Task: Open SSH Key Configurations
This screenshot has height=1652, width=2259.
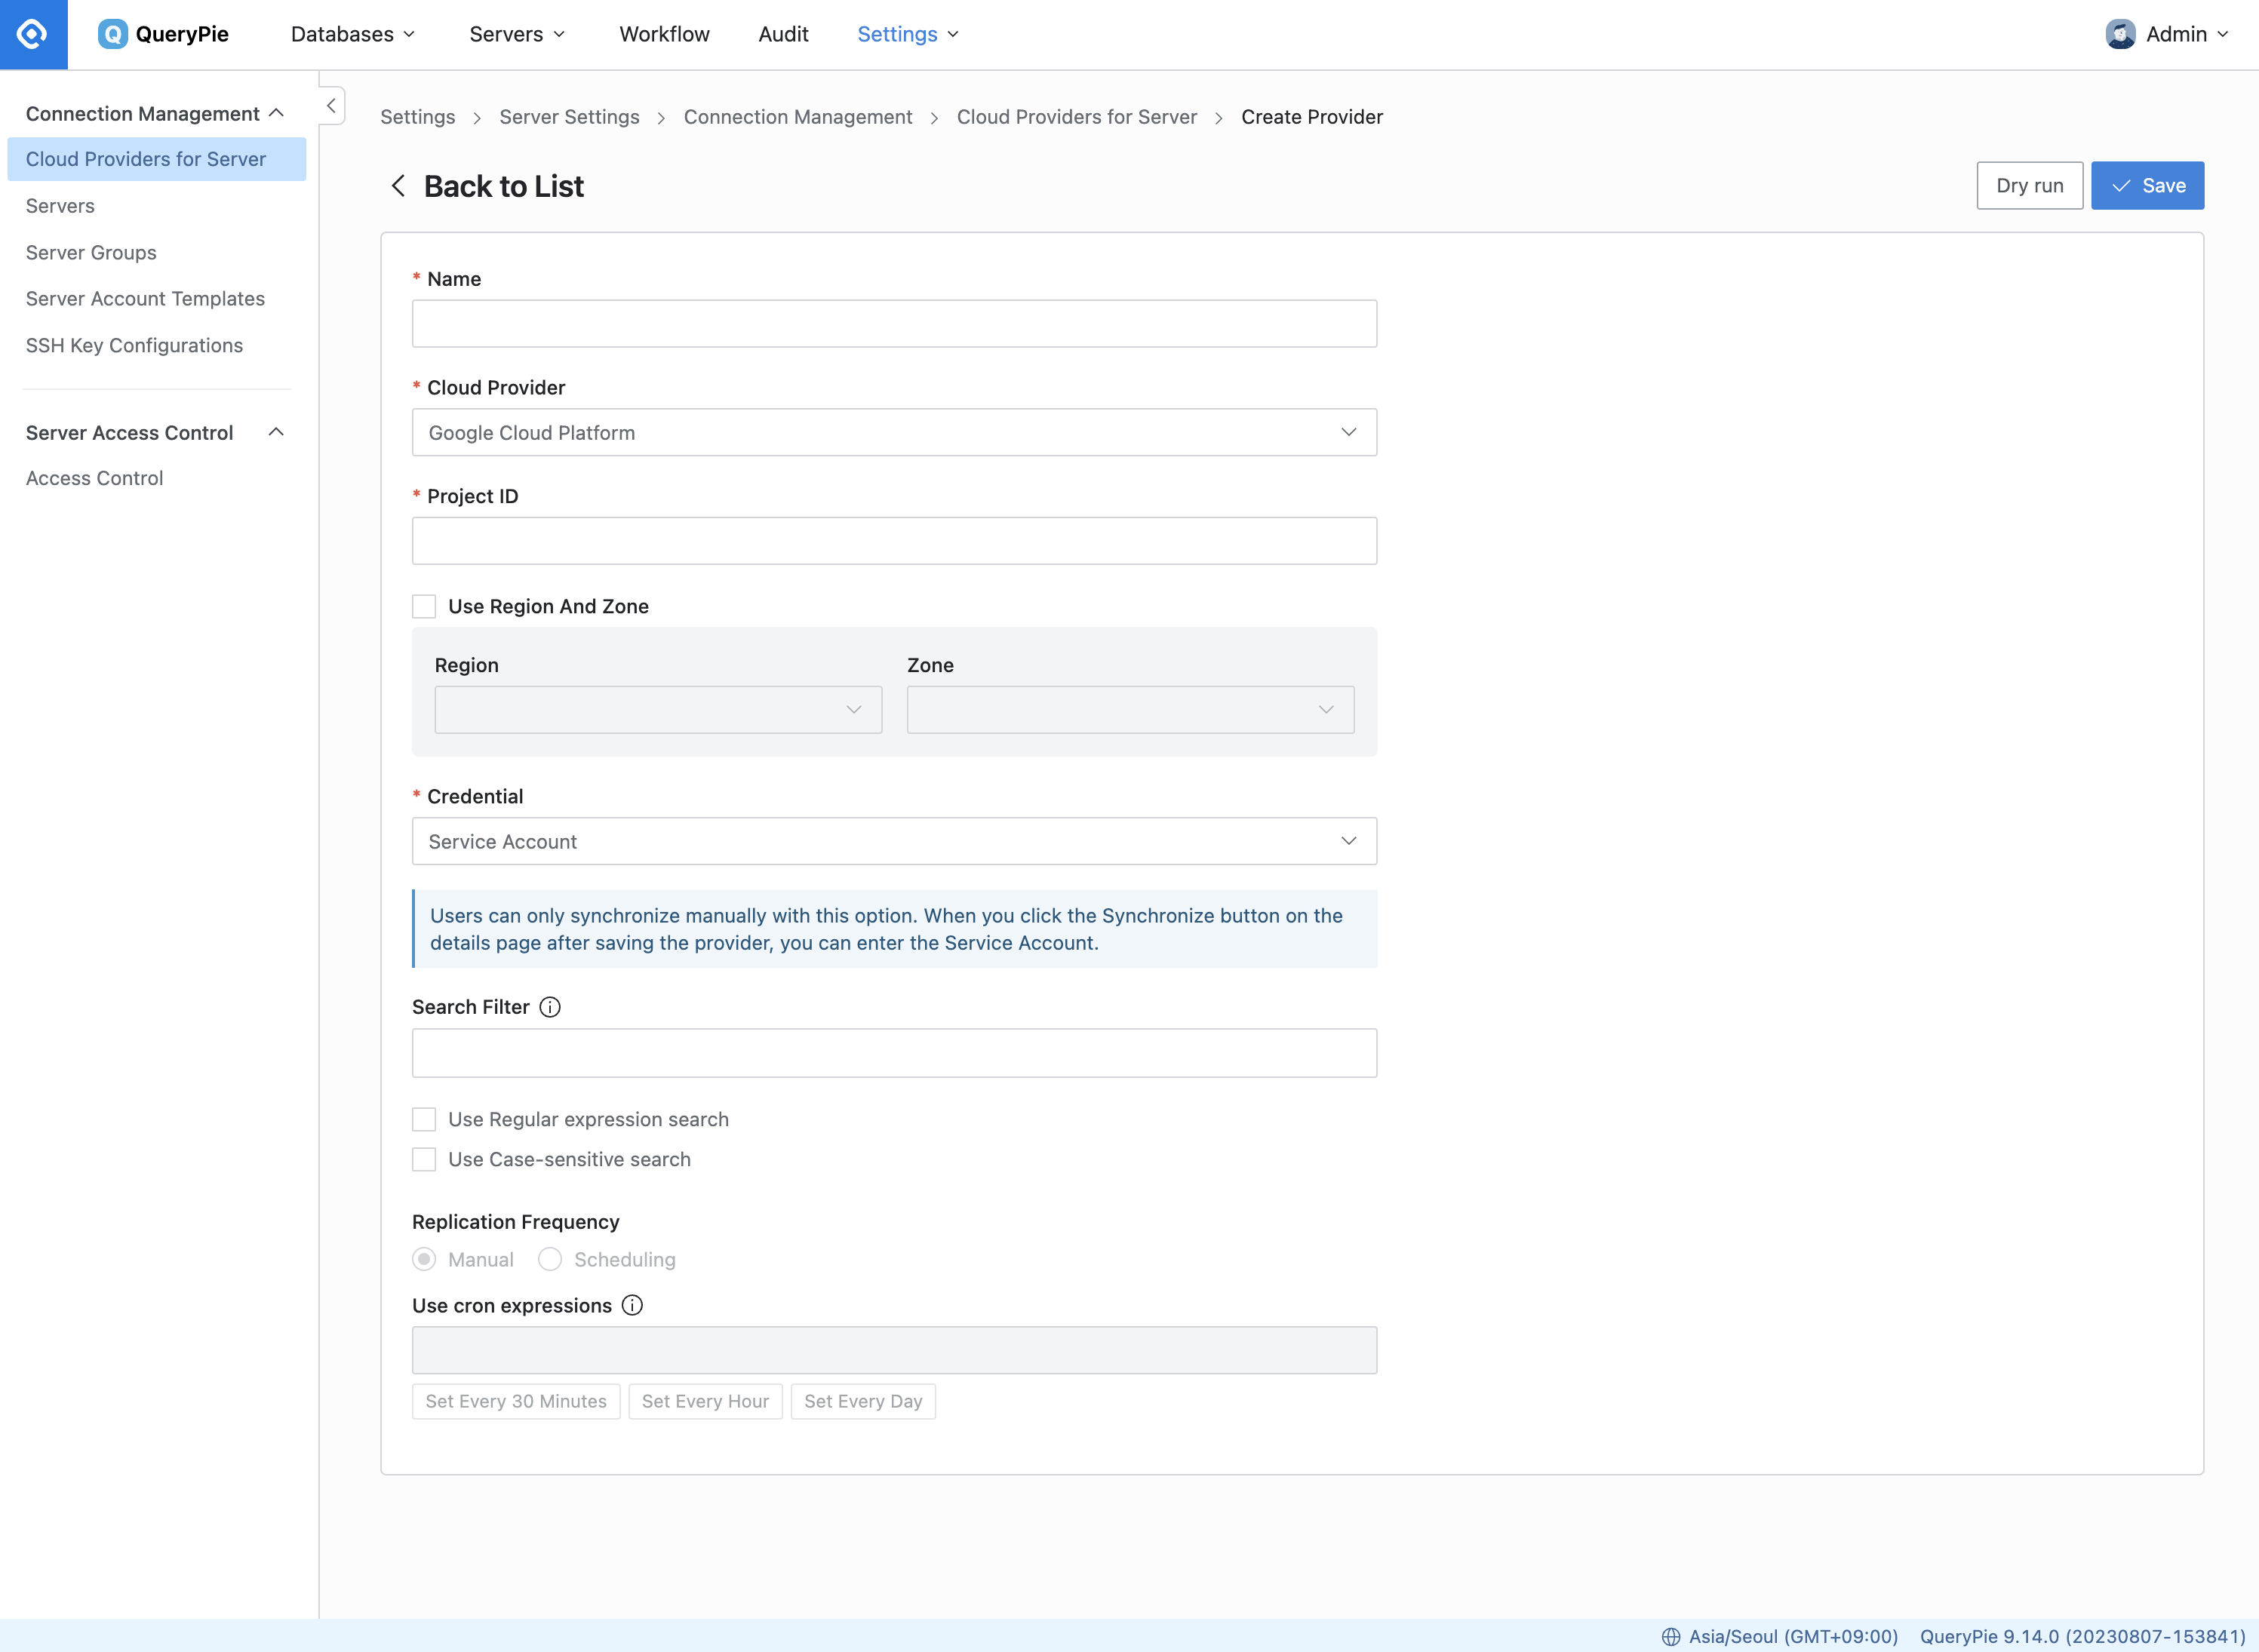Action: [x=134, y=345]
